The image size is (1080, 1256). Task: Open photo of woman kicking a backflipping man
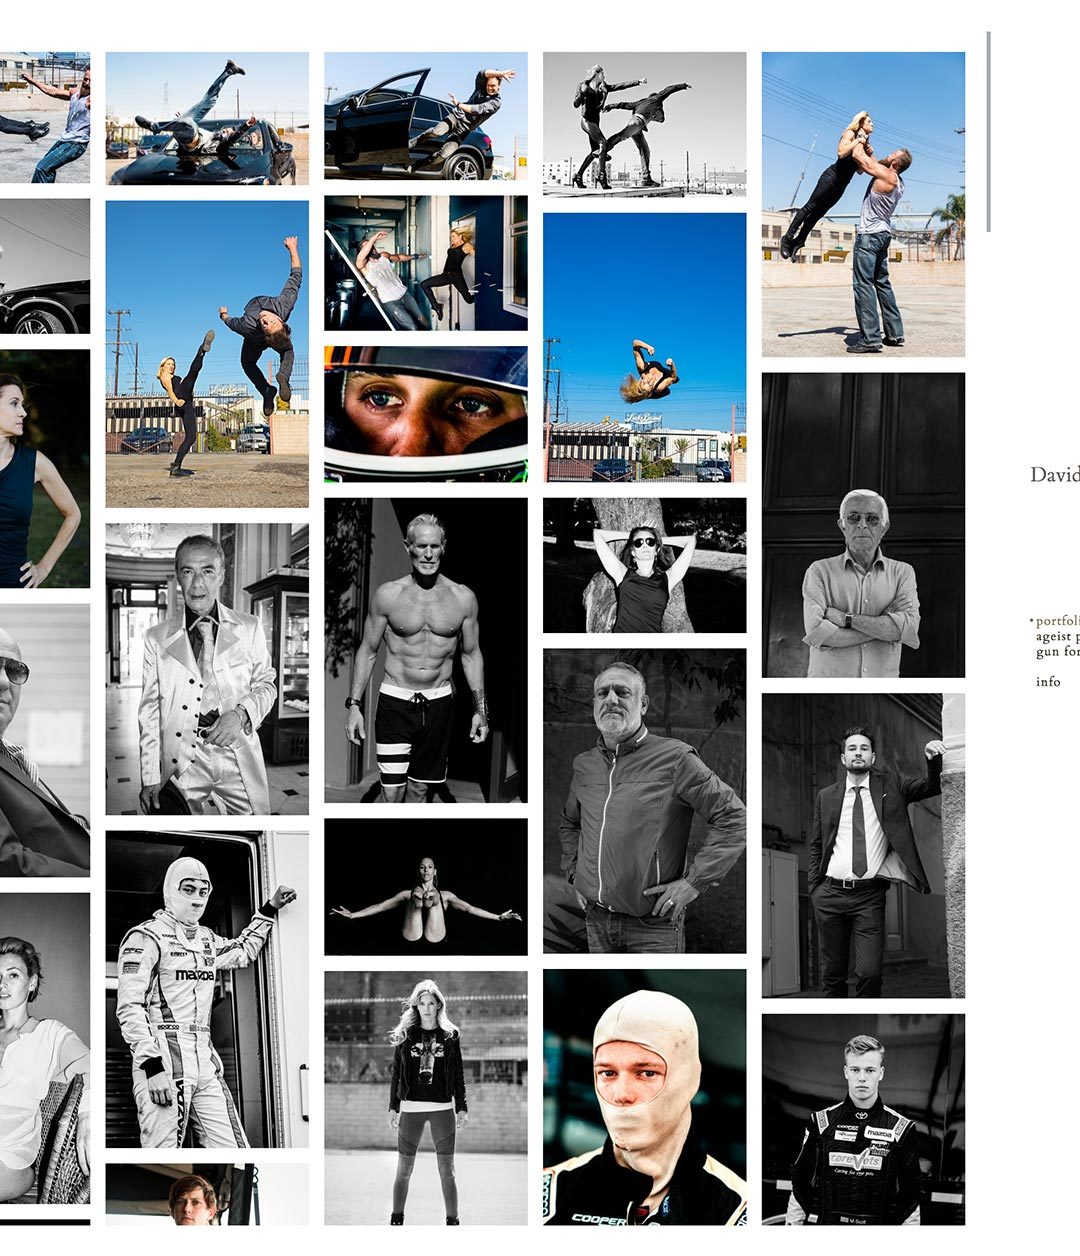[x=207, y=354]
